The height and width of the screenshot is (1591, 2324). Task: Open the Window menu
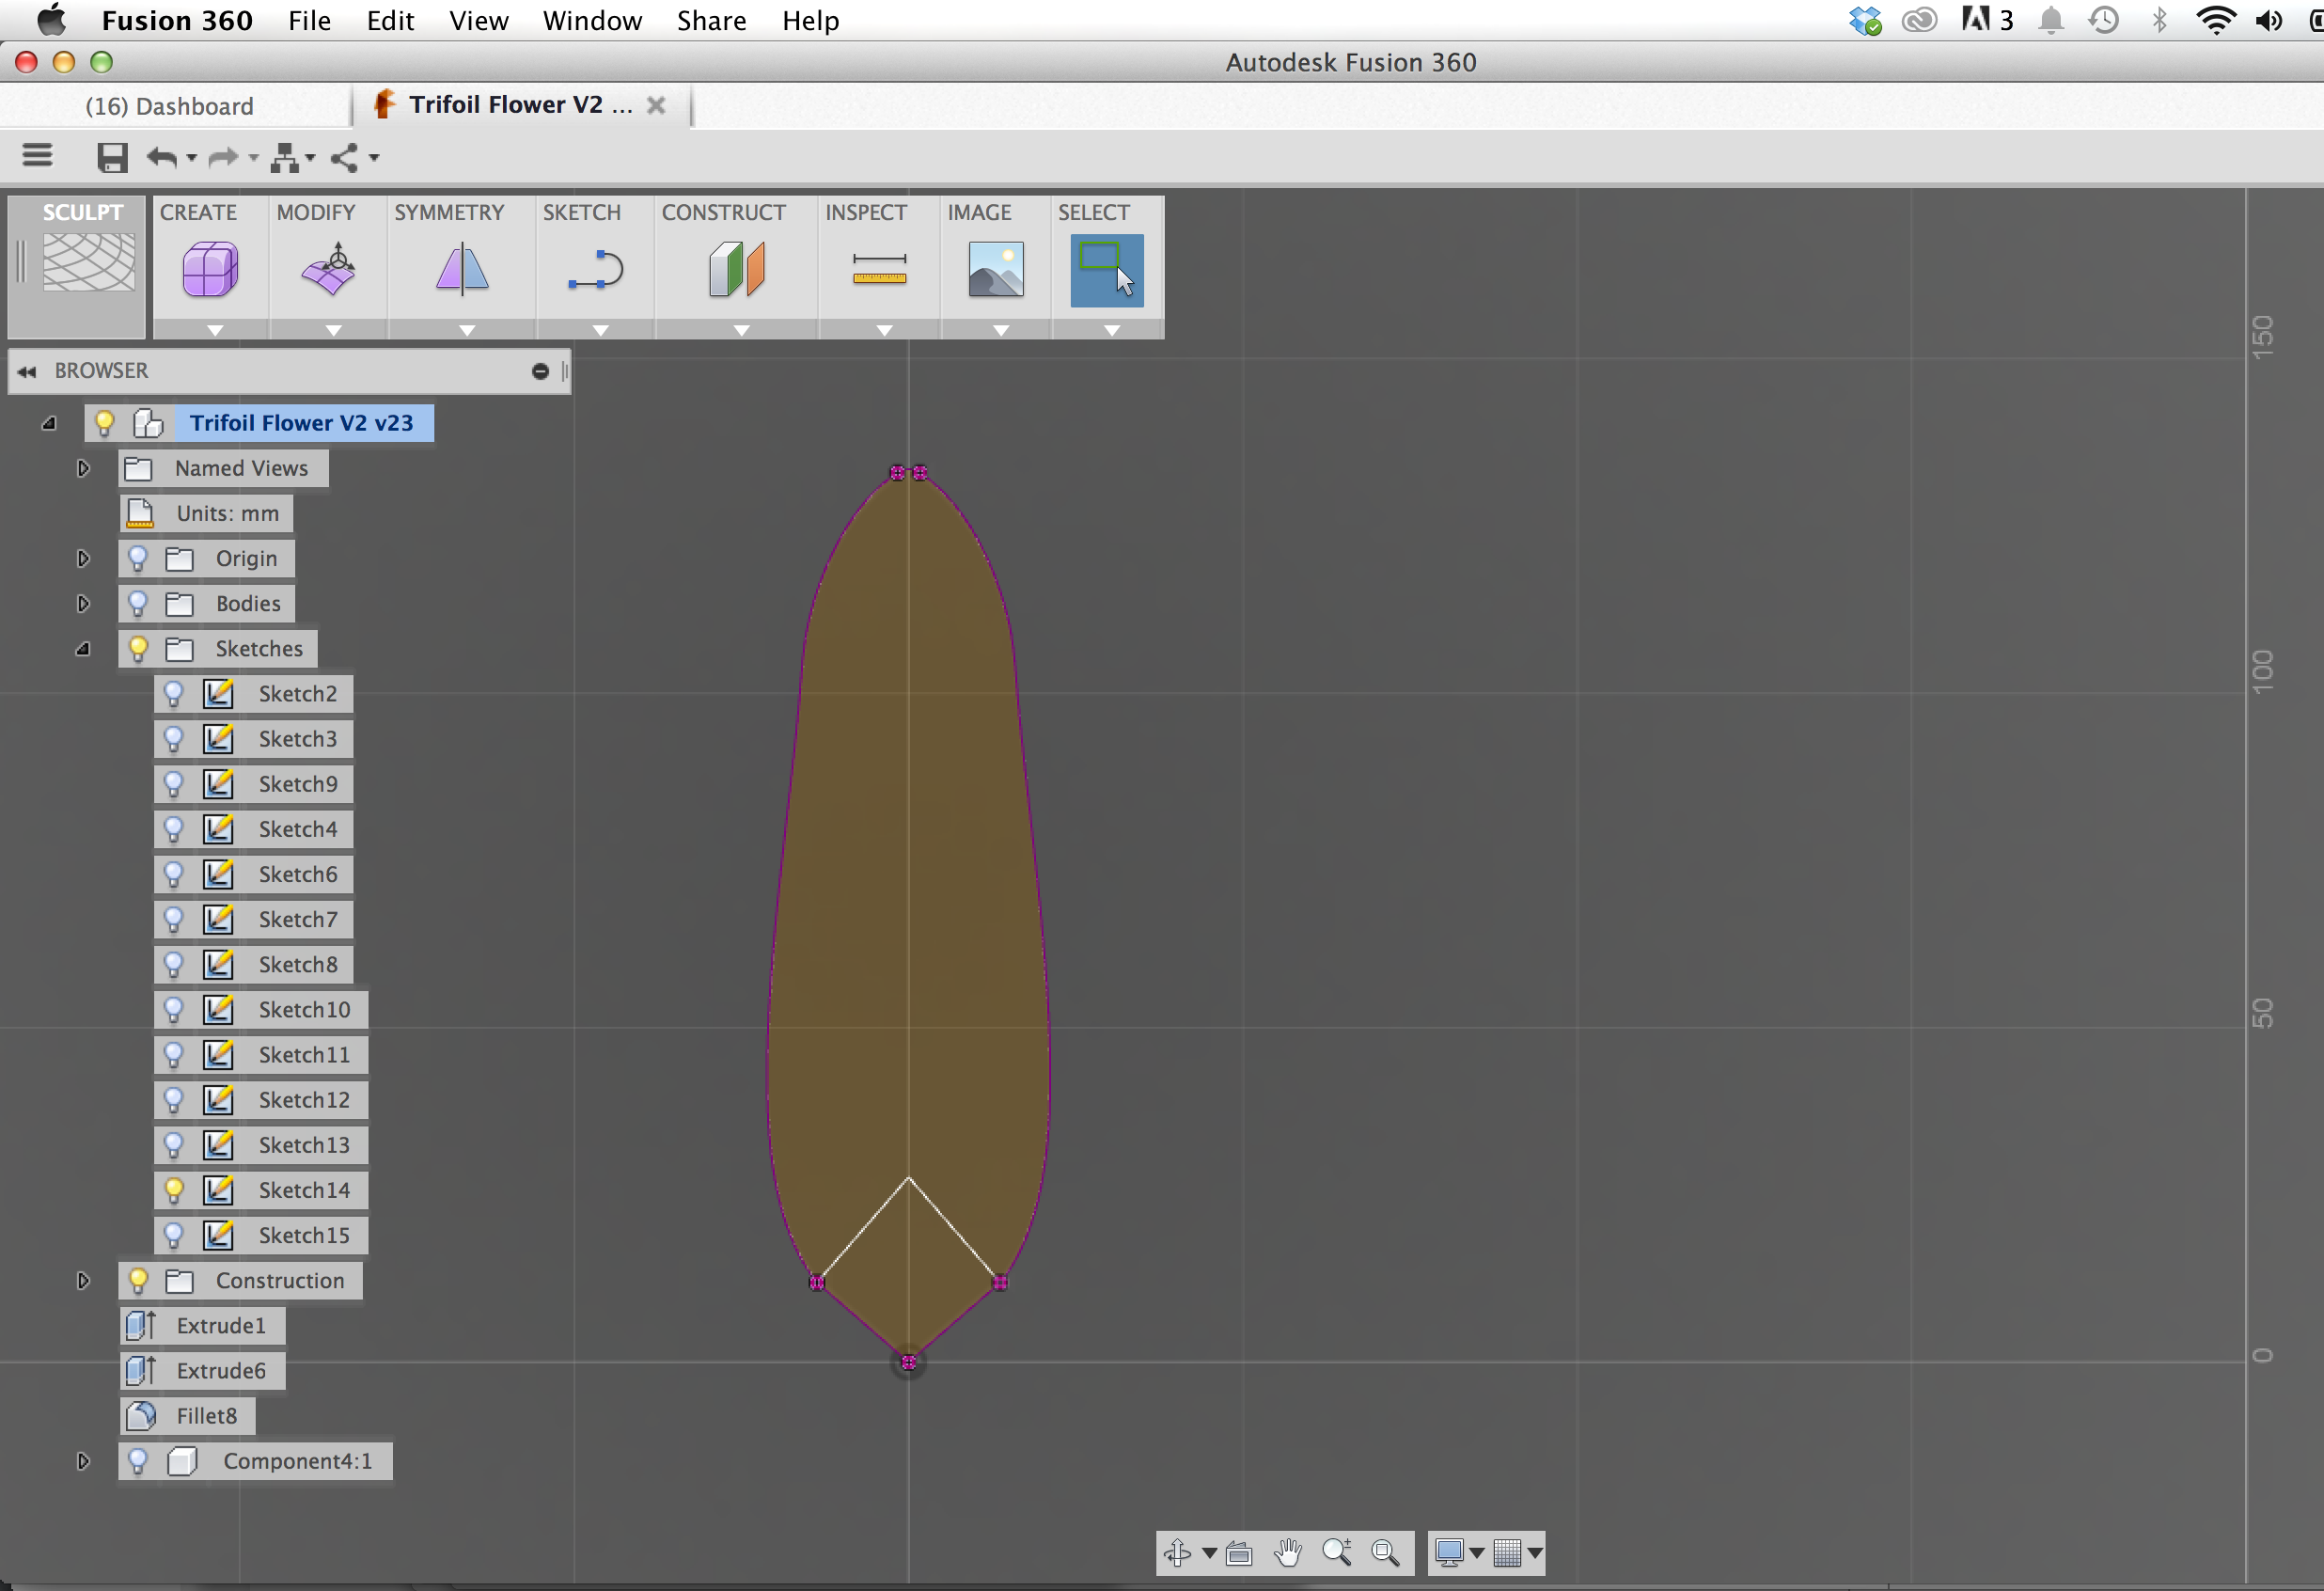(x=591, y=20)
